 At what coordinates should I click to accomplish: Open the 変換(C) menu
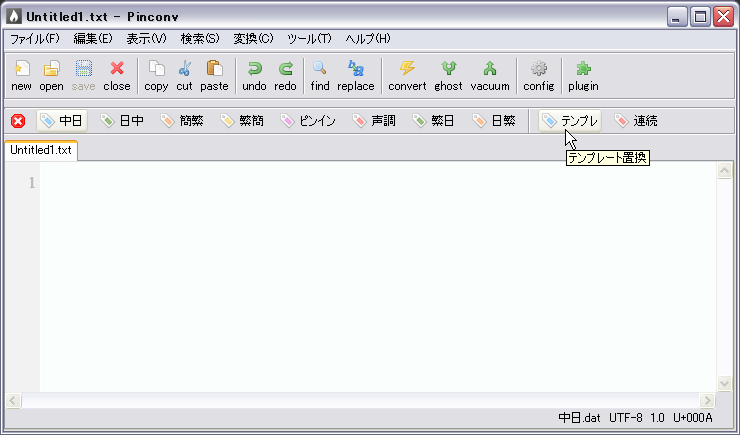253,39
